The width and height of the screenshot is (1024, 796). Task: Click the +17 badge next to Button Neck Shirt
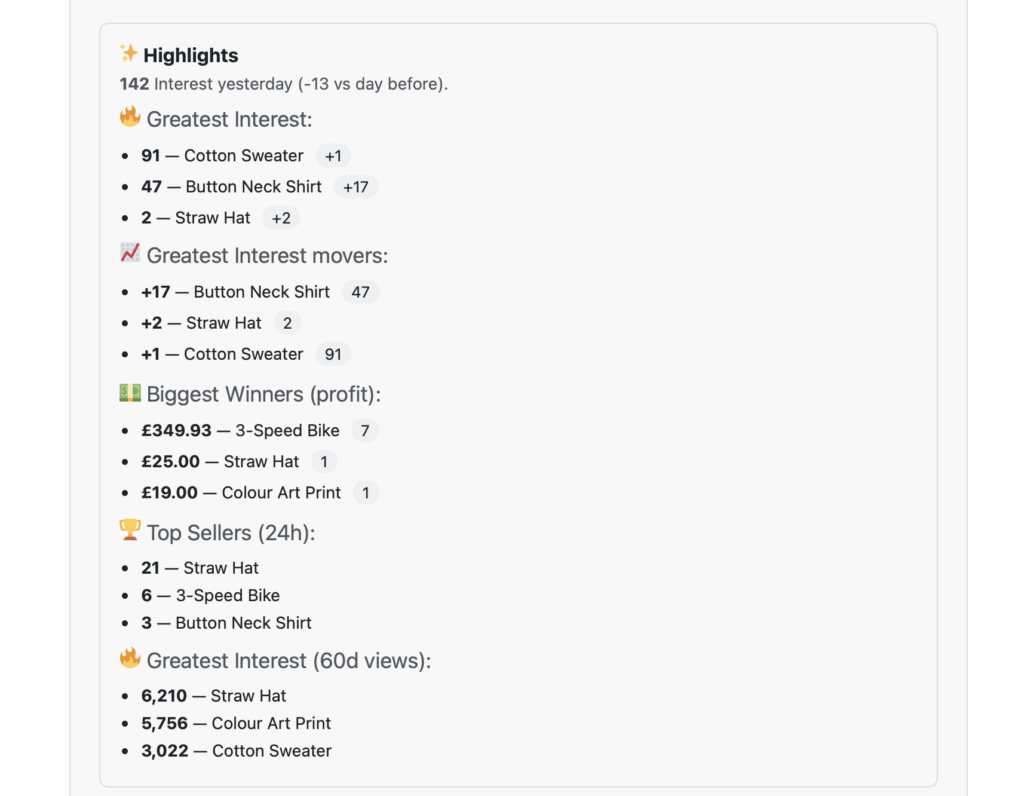pos(355,187)
